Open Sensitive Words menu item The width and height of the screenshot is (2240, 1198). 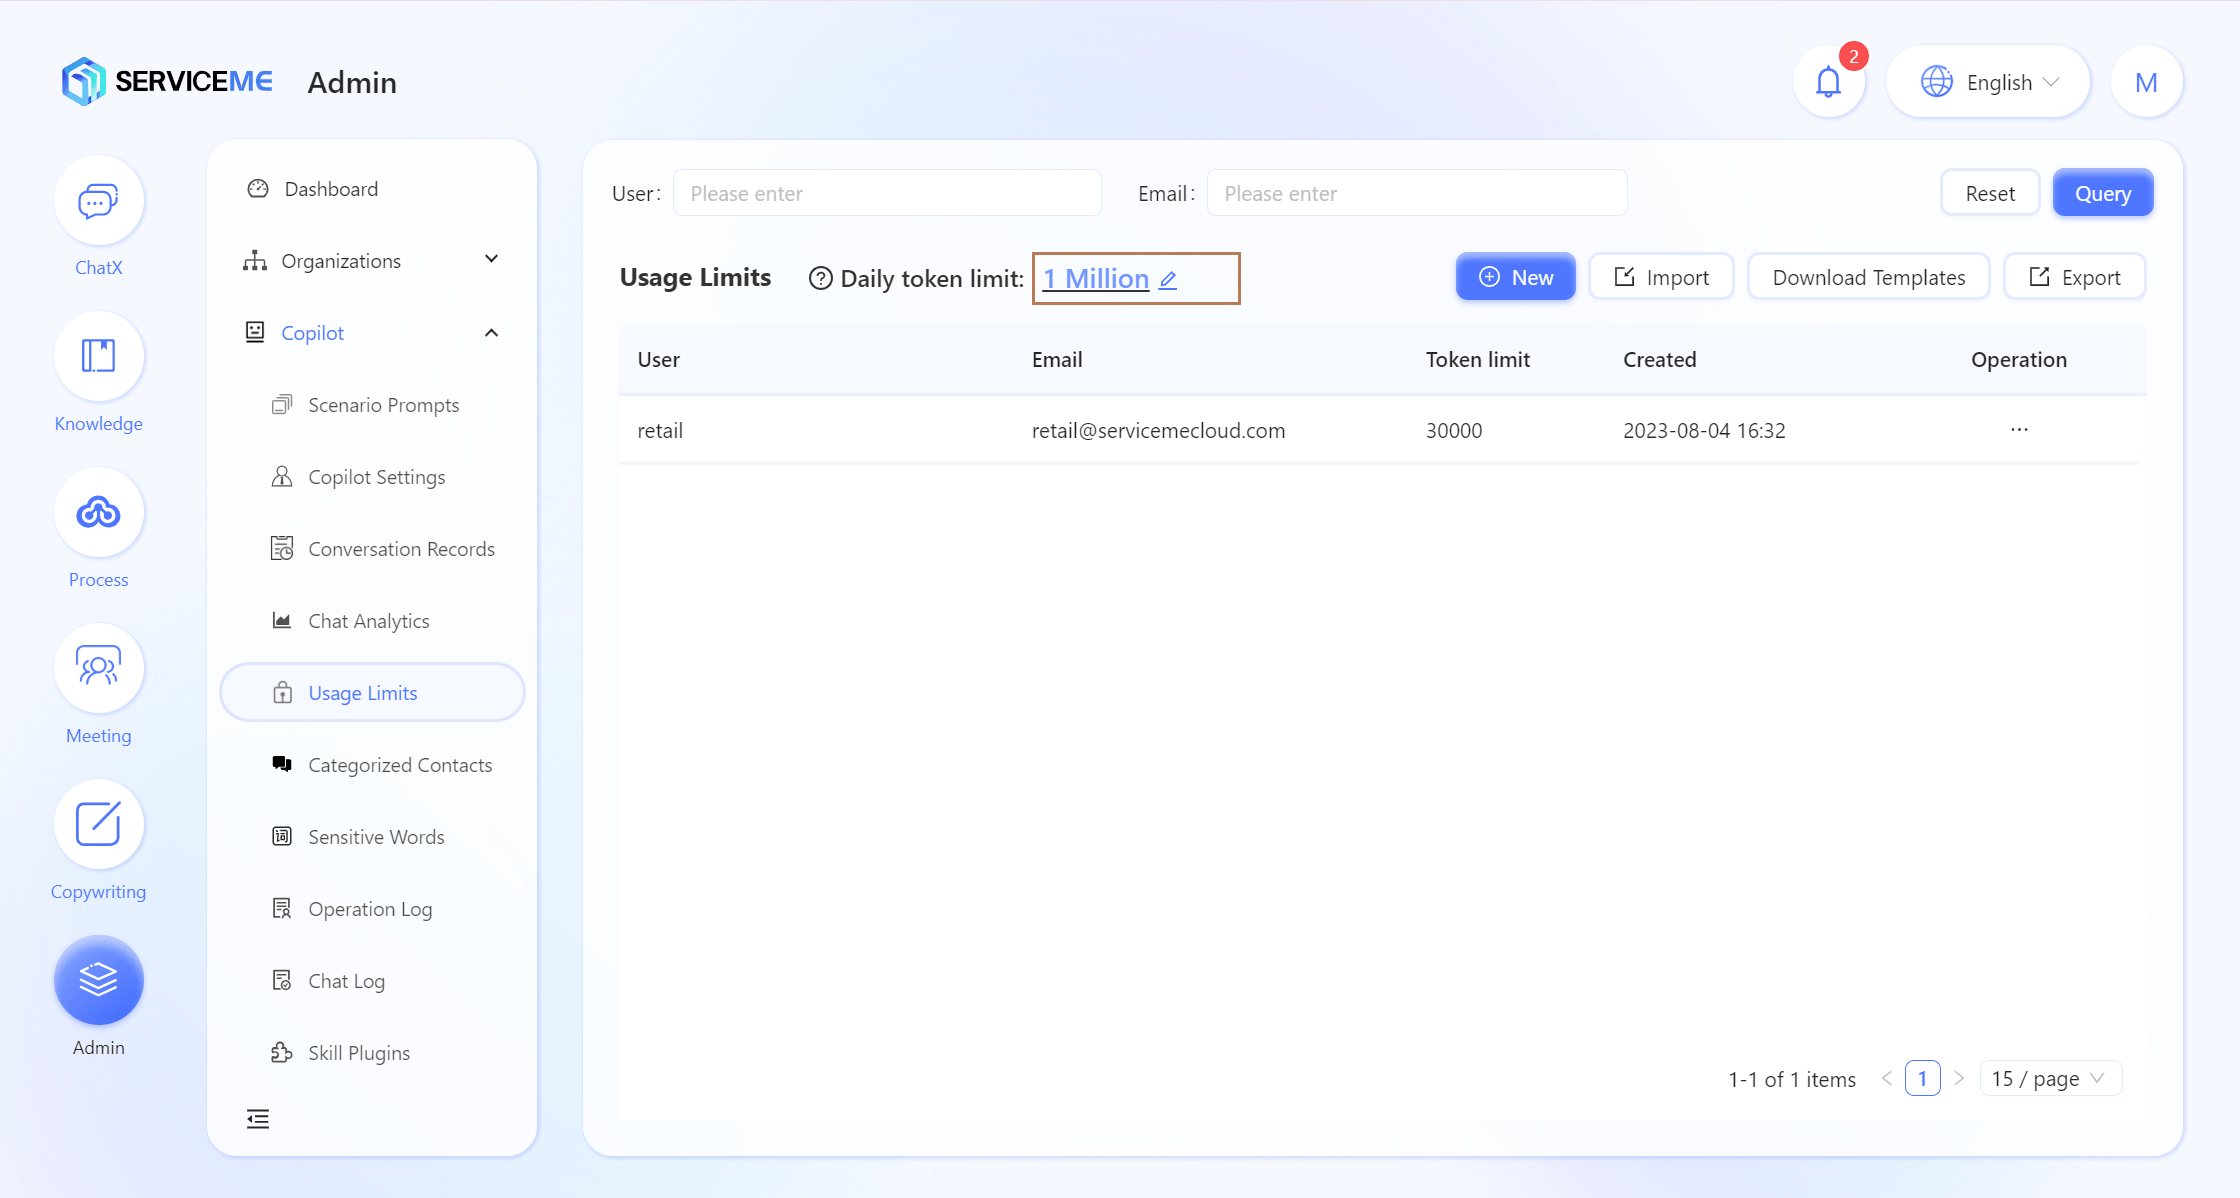coord(376,837)
